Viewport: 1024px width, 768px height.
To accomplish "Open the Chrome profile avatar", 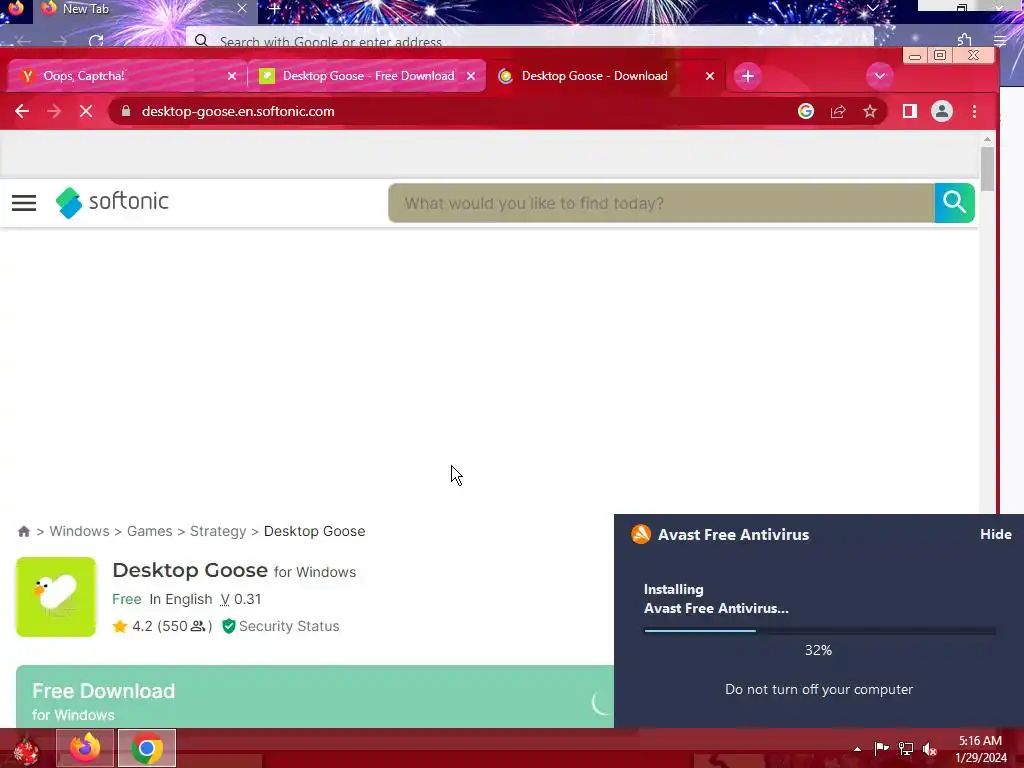I will click(x=942, y=111).
